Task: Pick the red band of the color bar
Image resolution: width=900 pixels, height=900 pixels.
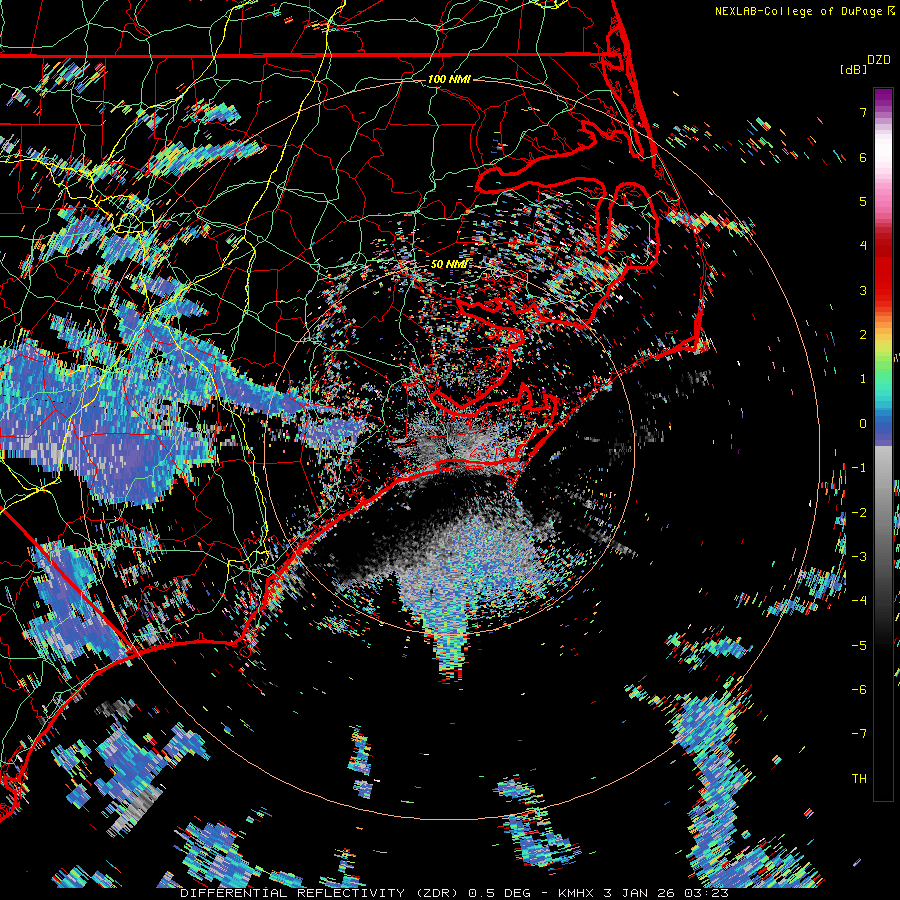Action: (883, 270)
